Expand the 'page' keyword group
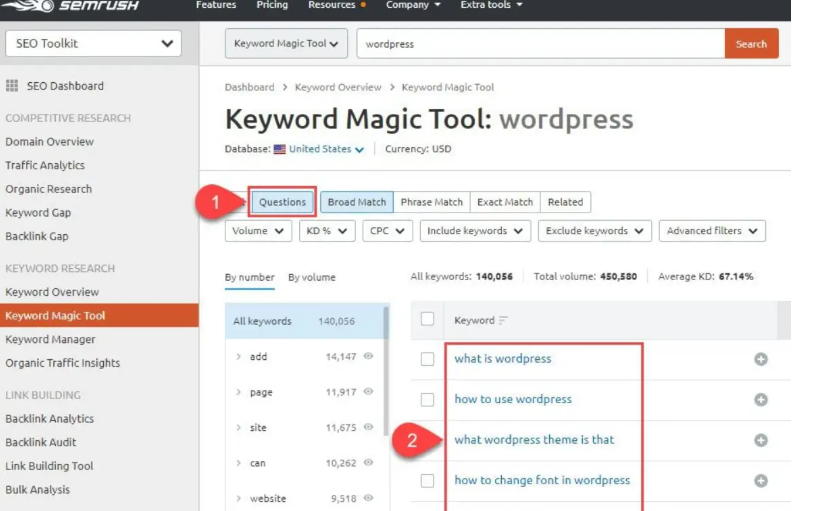The height and width of the screenshot is (511, 820). click(x=238, y=392)
